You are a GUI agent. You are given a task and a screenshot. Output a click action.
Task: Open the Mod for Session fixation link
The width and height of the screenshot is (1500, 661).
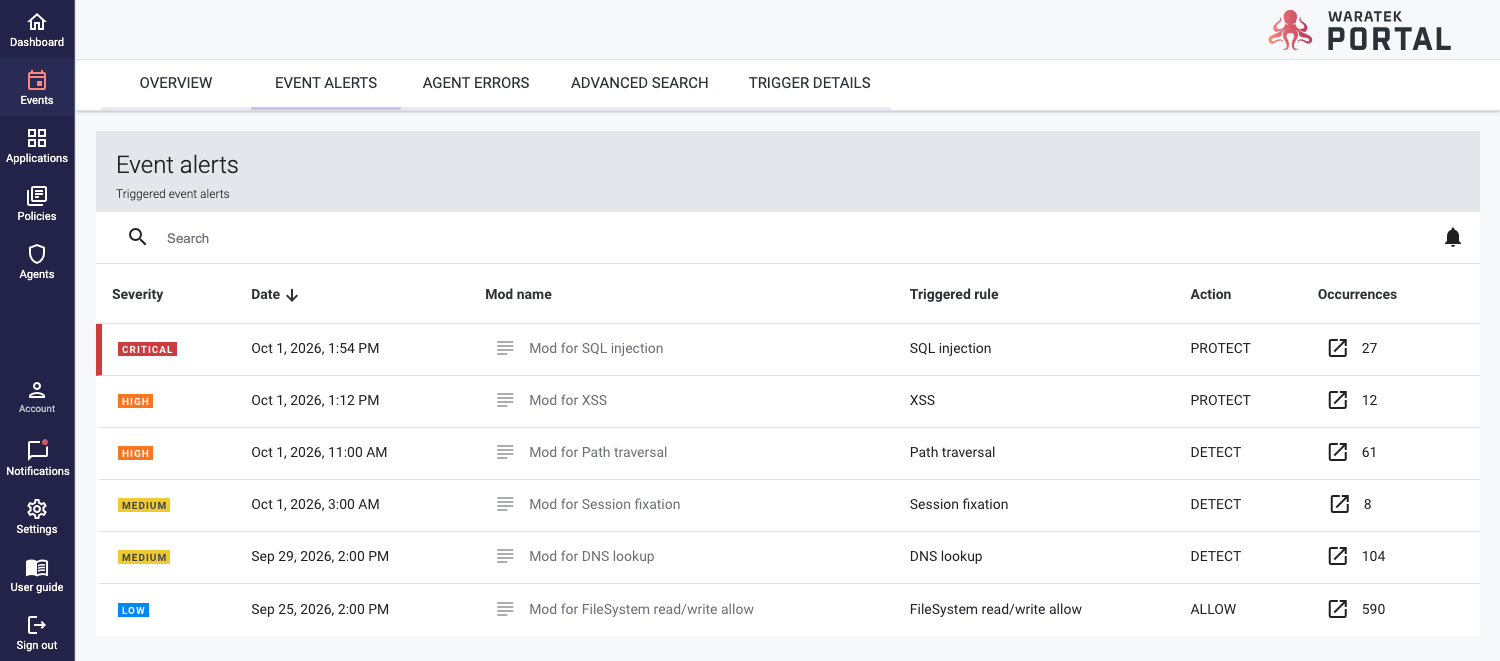coord(605,504)
